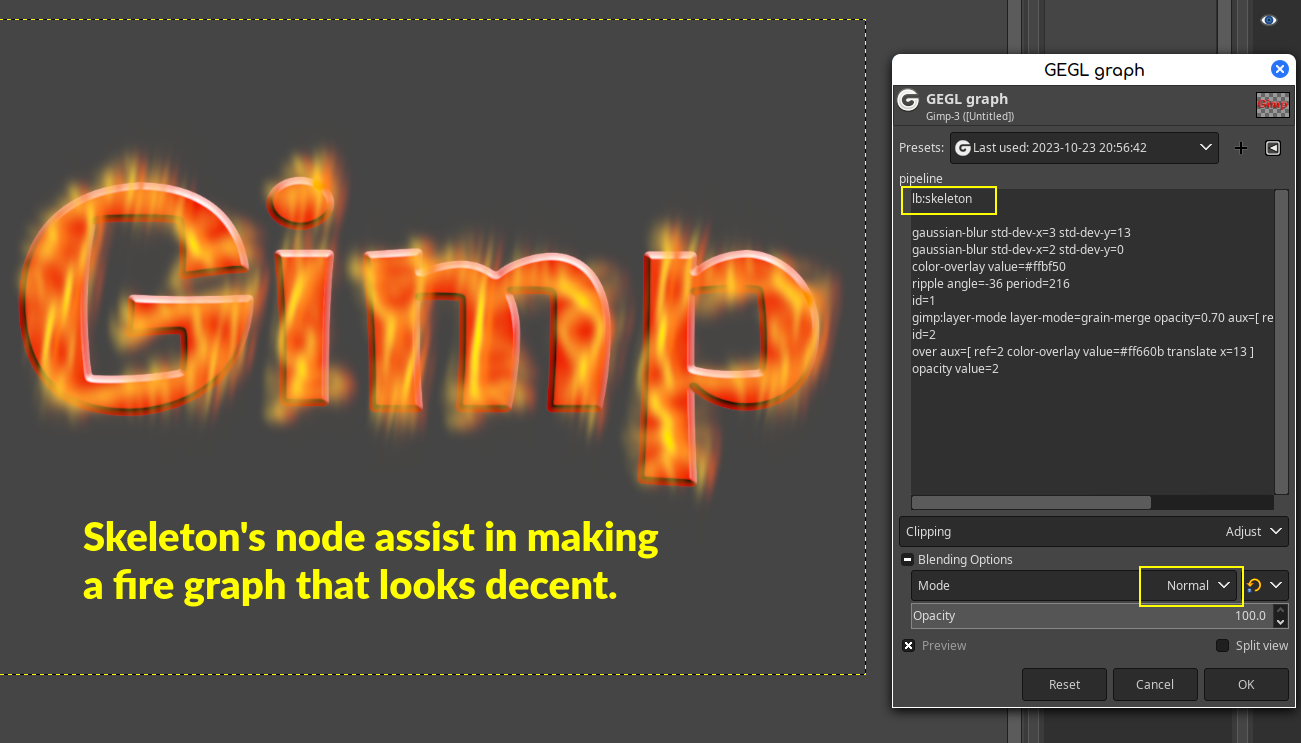This screenshot has width=1301, height=743.
Task: Click the 'gaussian-blur std-dev-x=3 std-dev-y=13' line
Action: pyautogui.click(x=1021, y=233)
